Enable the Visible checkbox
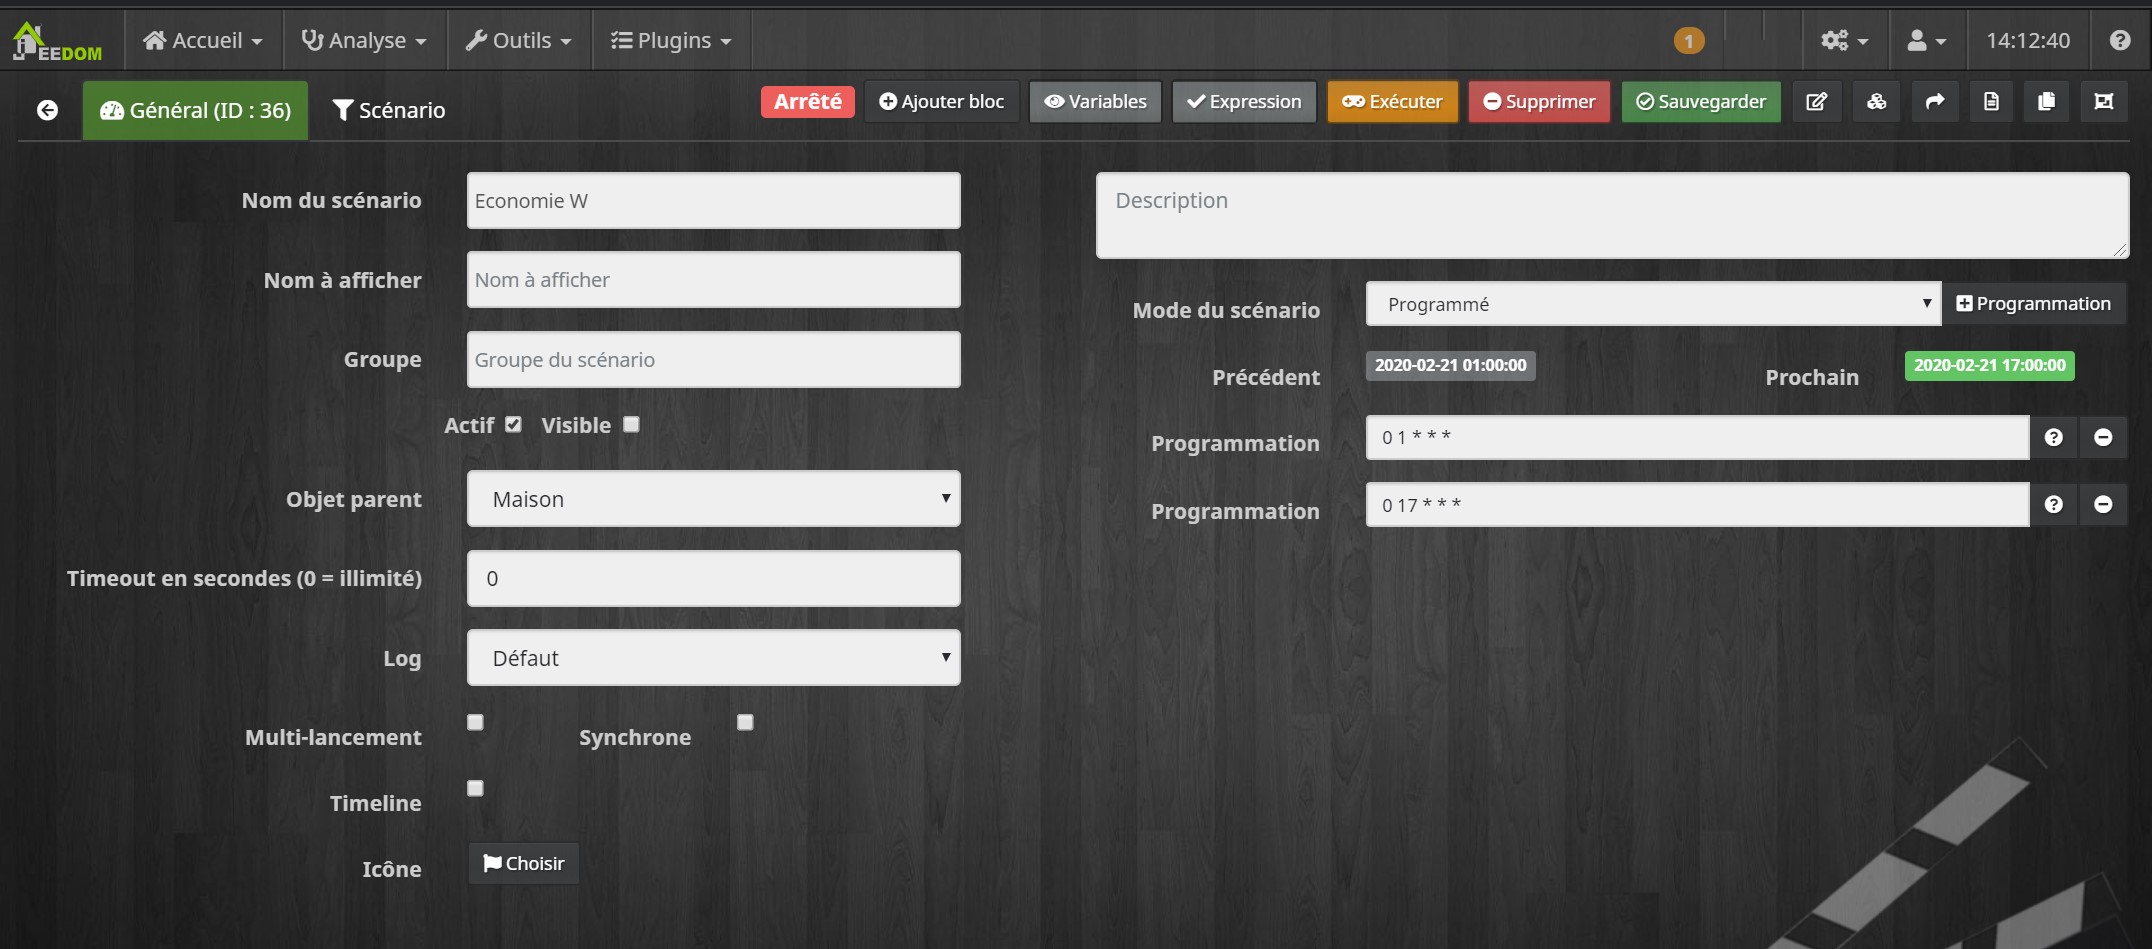The height and width of the screenshot is (949, 2152). click(631, 424)
